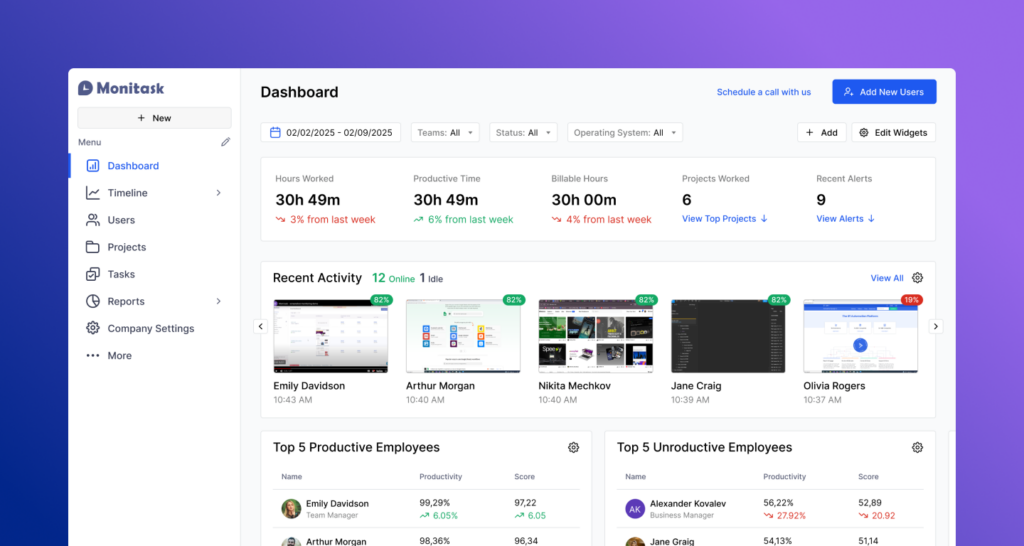This screenshot has width=1024, height=546.
Task: Open Nikita Mechkov's screenshot thumbnail
Action: click(596, 336)
